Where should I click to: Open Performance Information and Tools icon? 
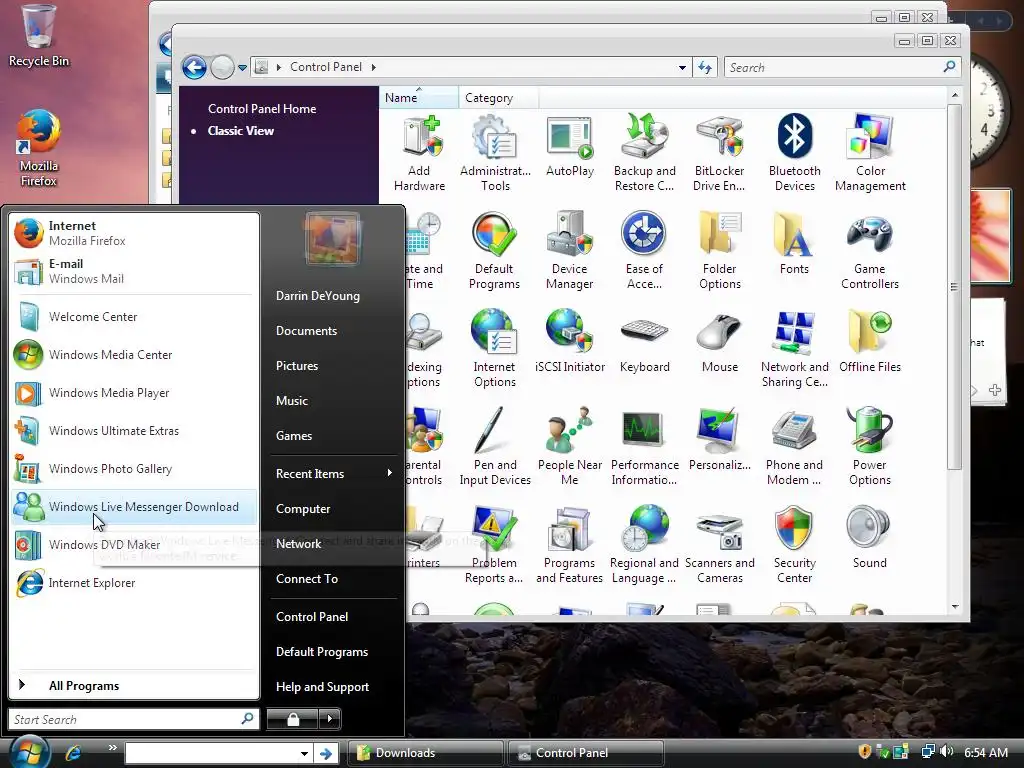pyautogui.click(x=645, y=447)
